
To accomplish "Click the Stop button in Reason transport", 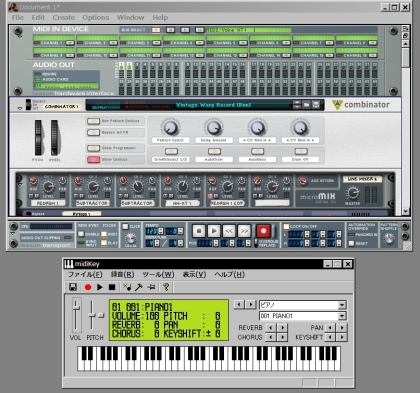I will pos(199,231).
